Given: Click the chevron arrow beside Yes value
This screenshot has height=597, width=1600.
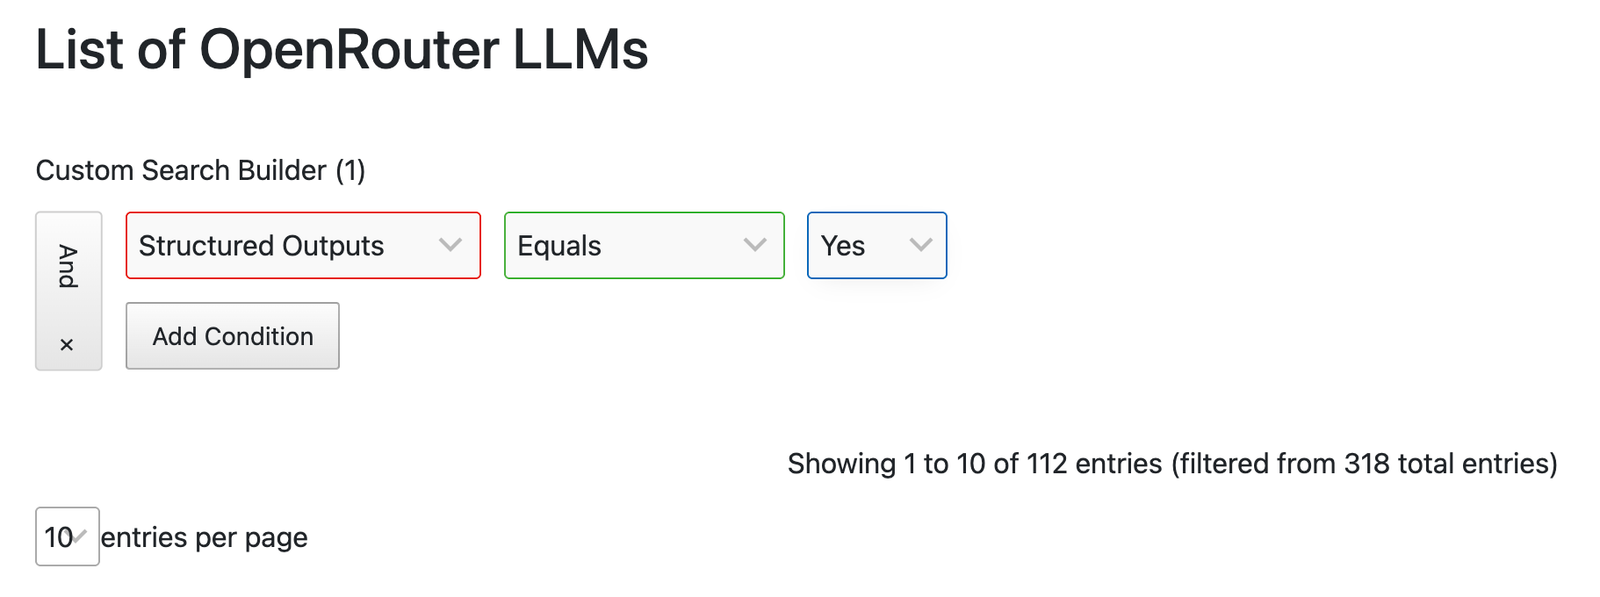Looking at the screenshot, I should click(920, 245).
